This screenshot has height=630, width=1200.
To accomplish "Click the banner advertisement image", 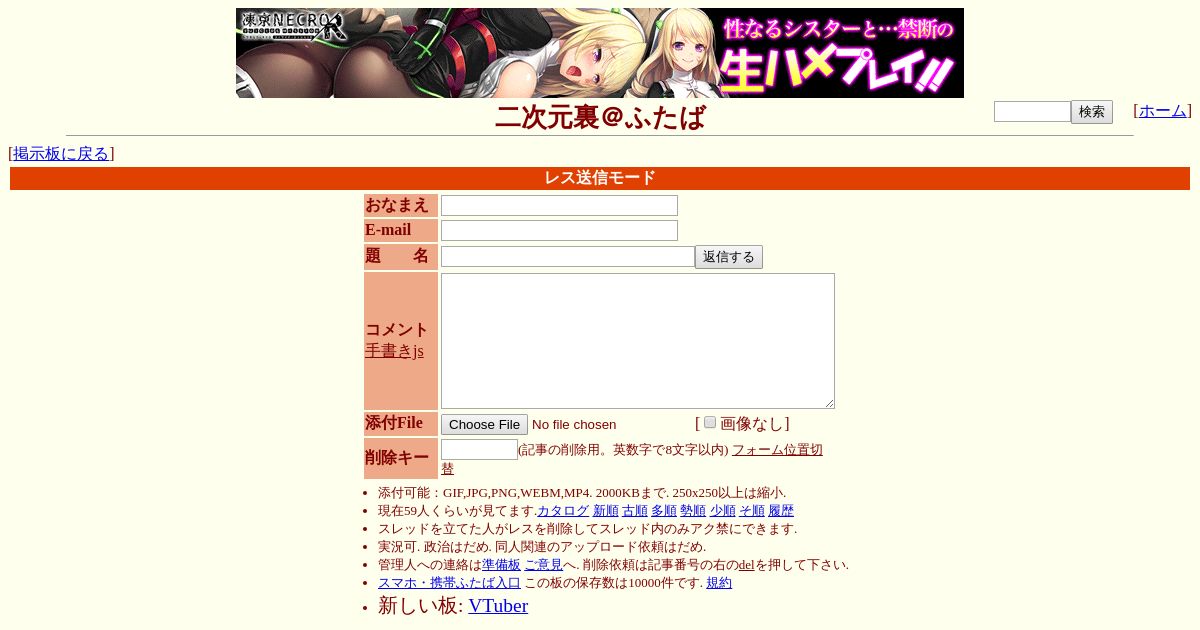I will click(600, 53).
